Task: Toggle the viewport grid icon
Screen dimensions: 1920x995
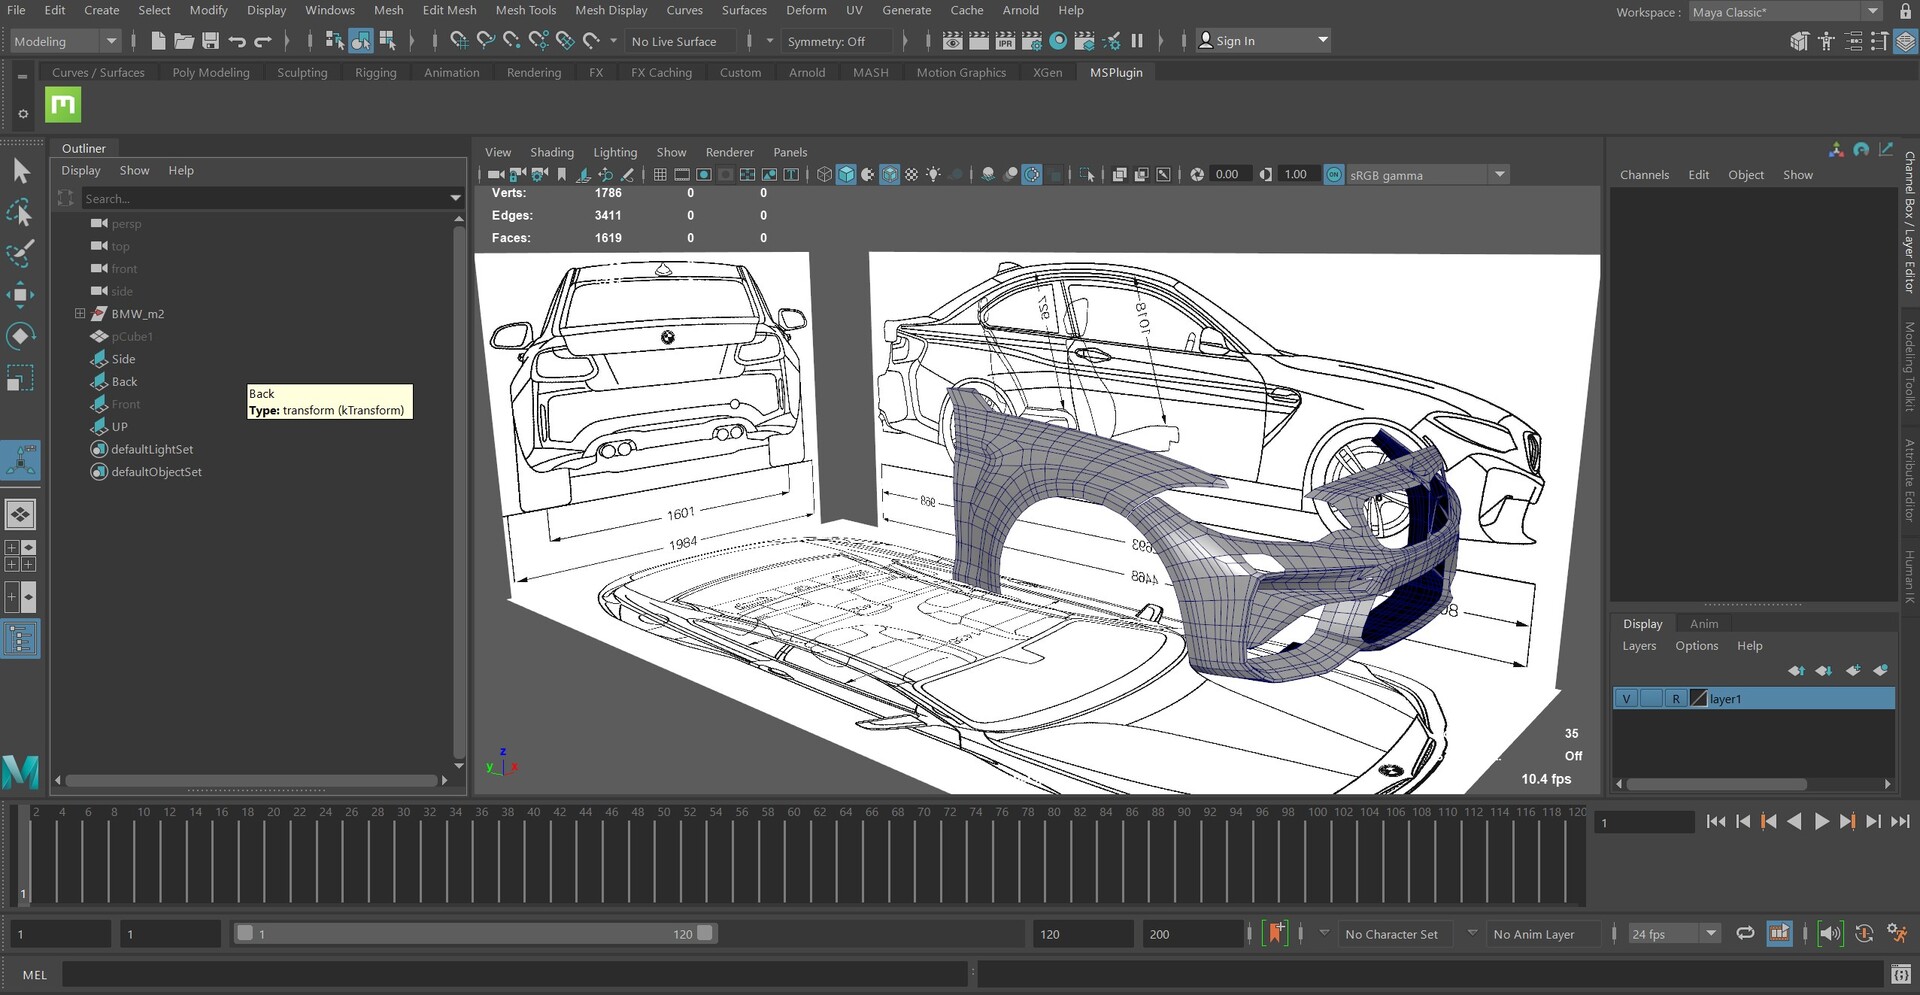Action: tap(660, 175)
